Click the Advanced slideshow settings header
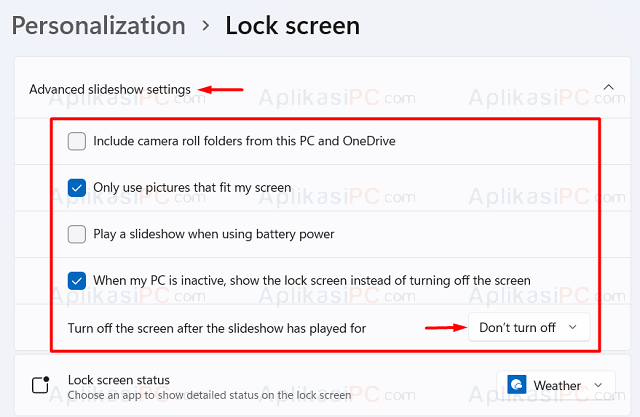Viewport: 640px width, 417px height. coord(110,89)
